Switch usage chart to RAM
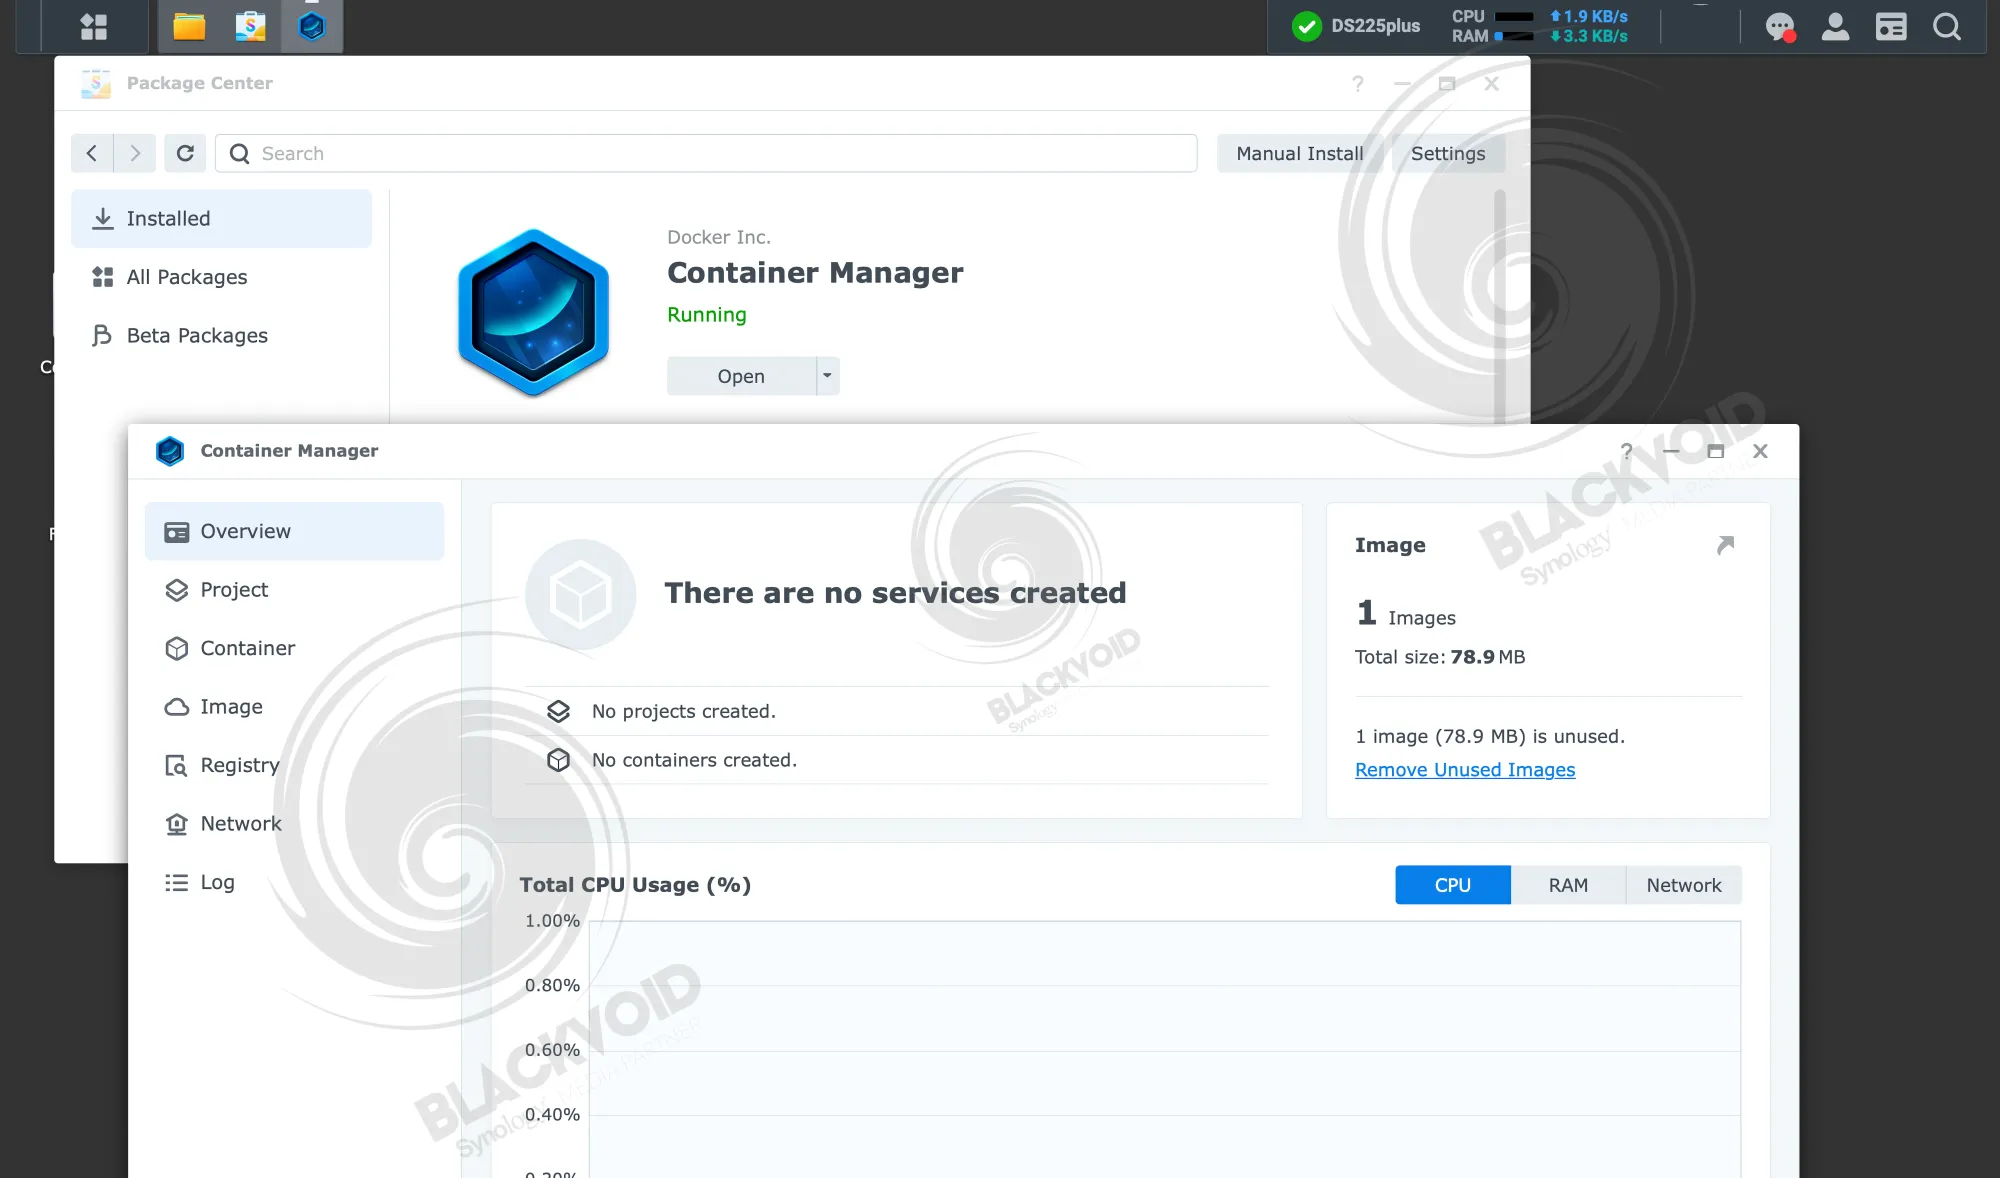2000x1178 pixels. click(x=1568, y=885)
